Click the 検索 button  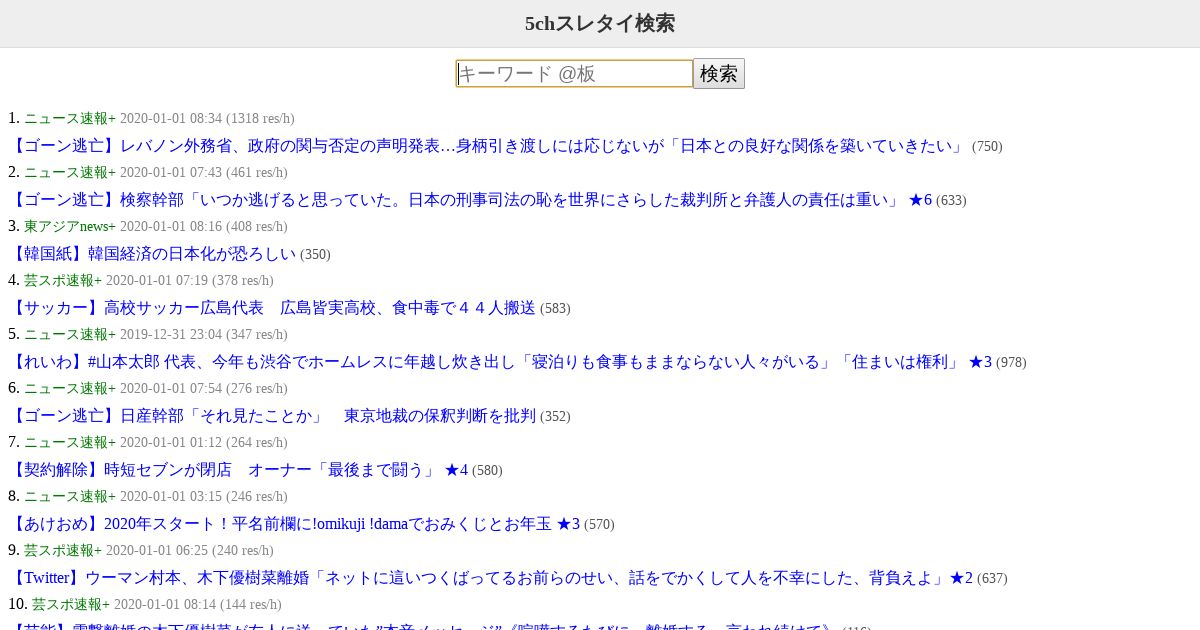pyautogui.click(x=719, y=74)
